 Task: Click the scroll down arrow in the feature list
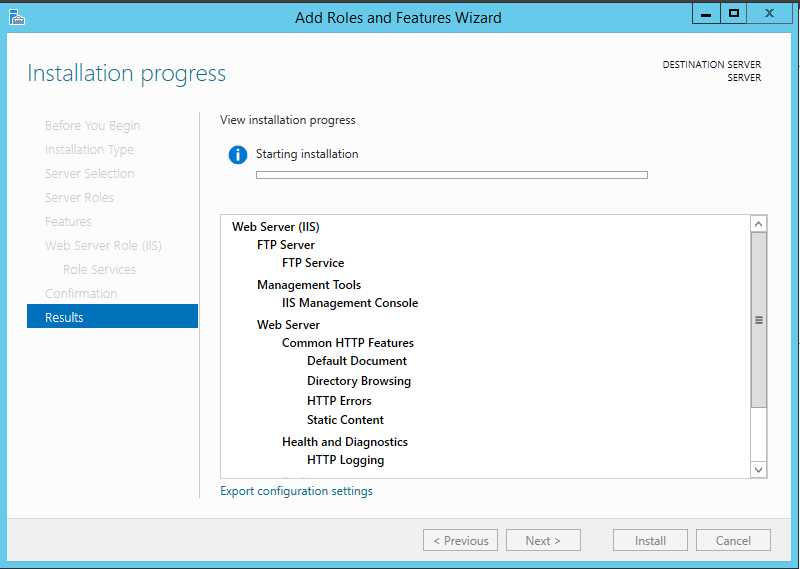coord(759,469)
